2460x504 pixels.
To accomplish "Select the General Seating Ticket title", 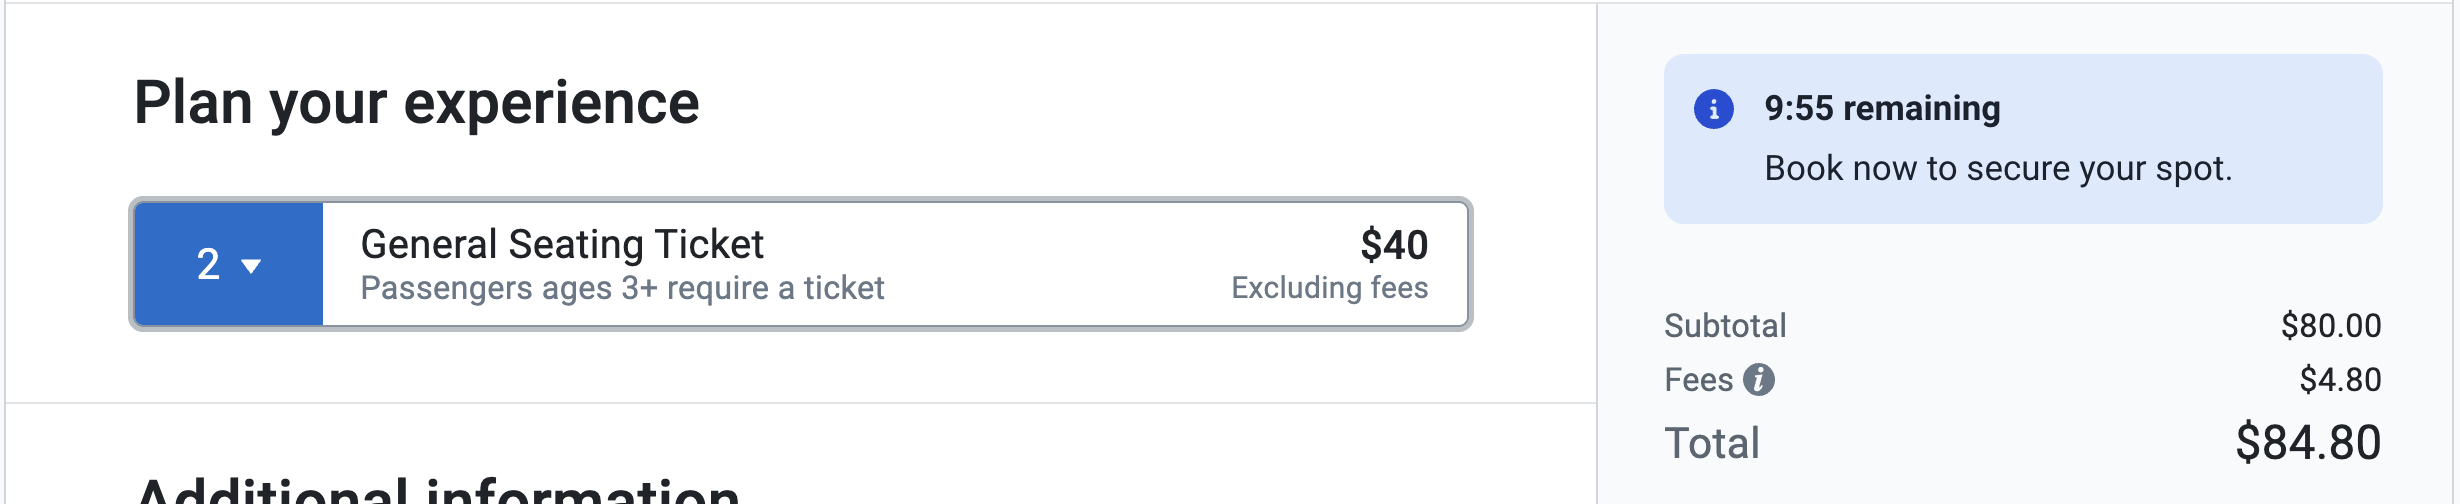I will coord(562,245).
